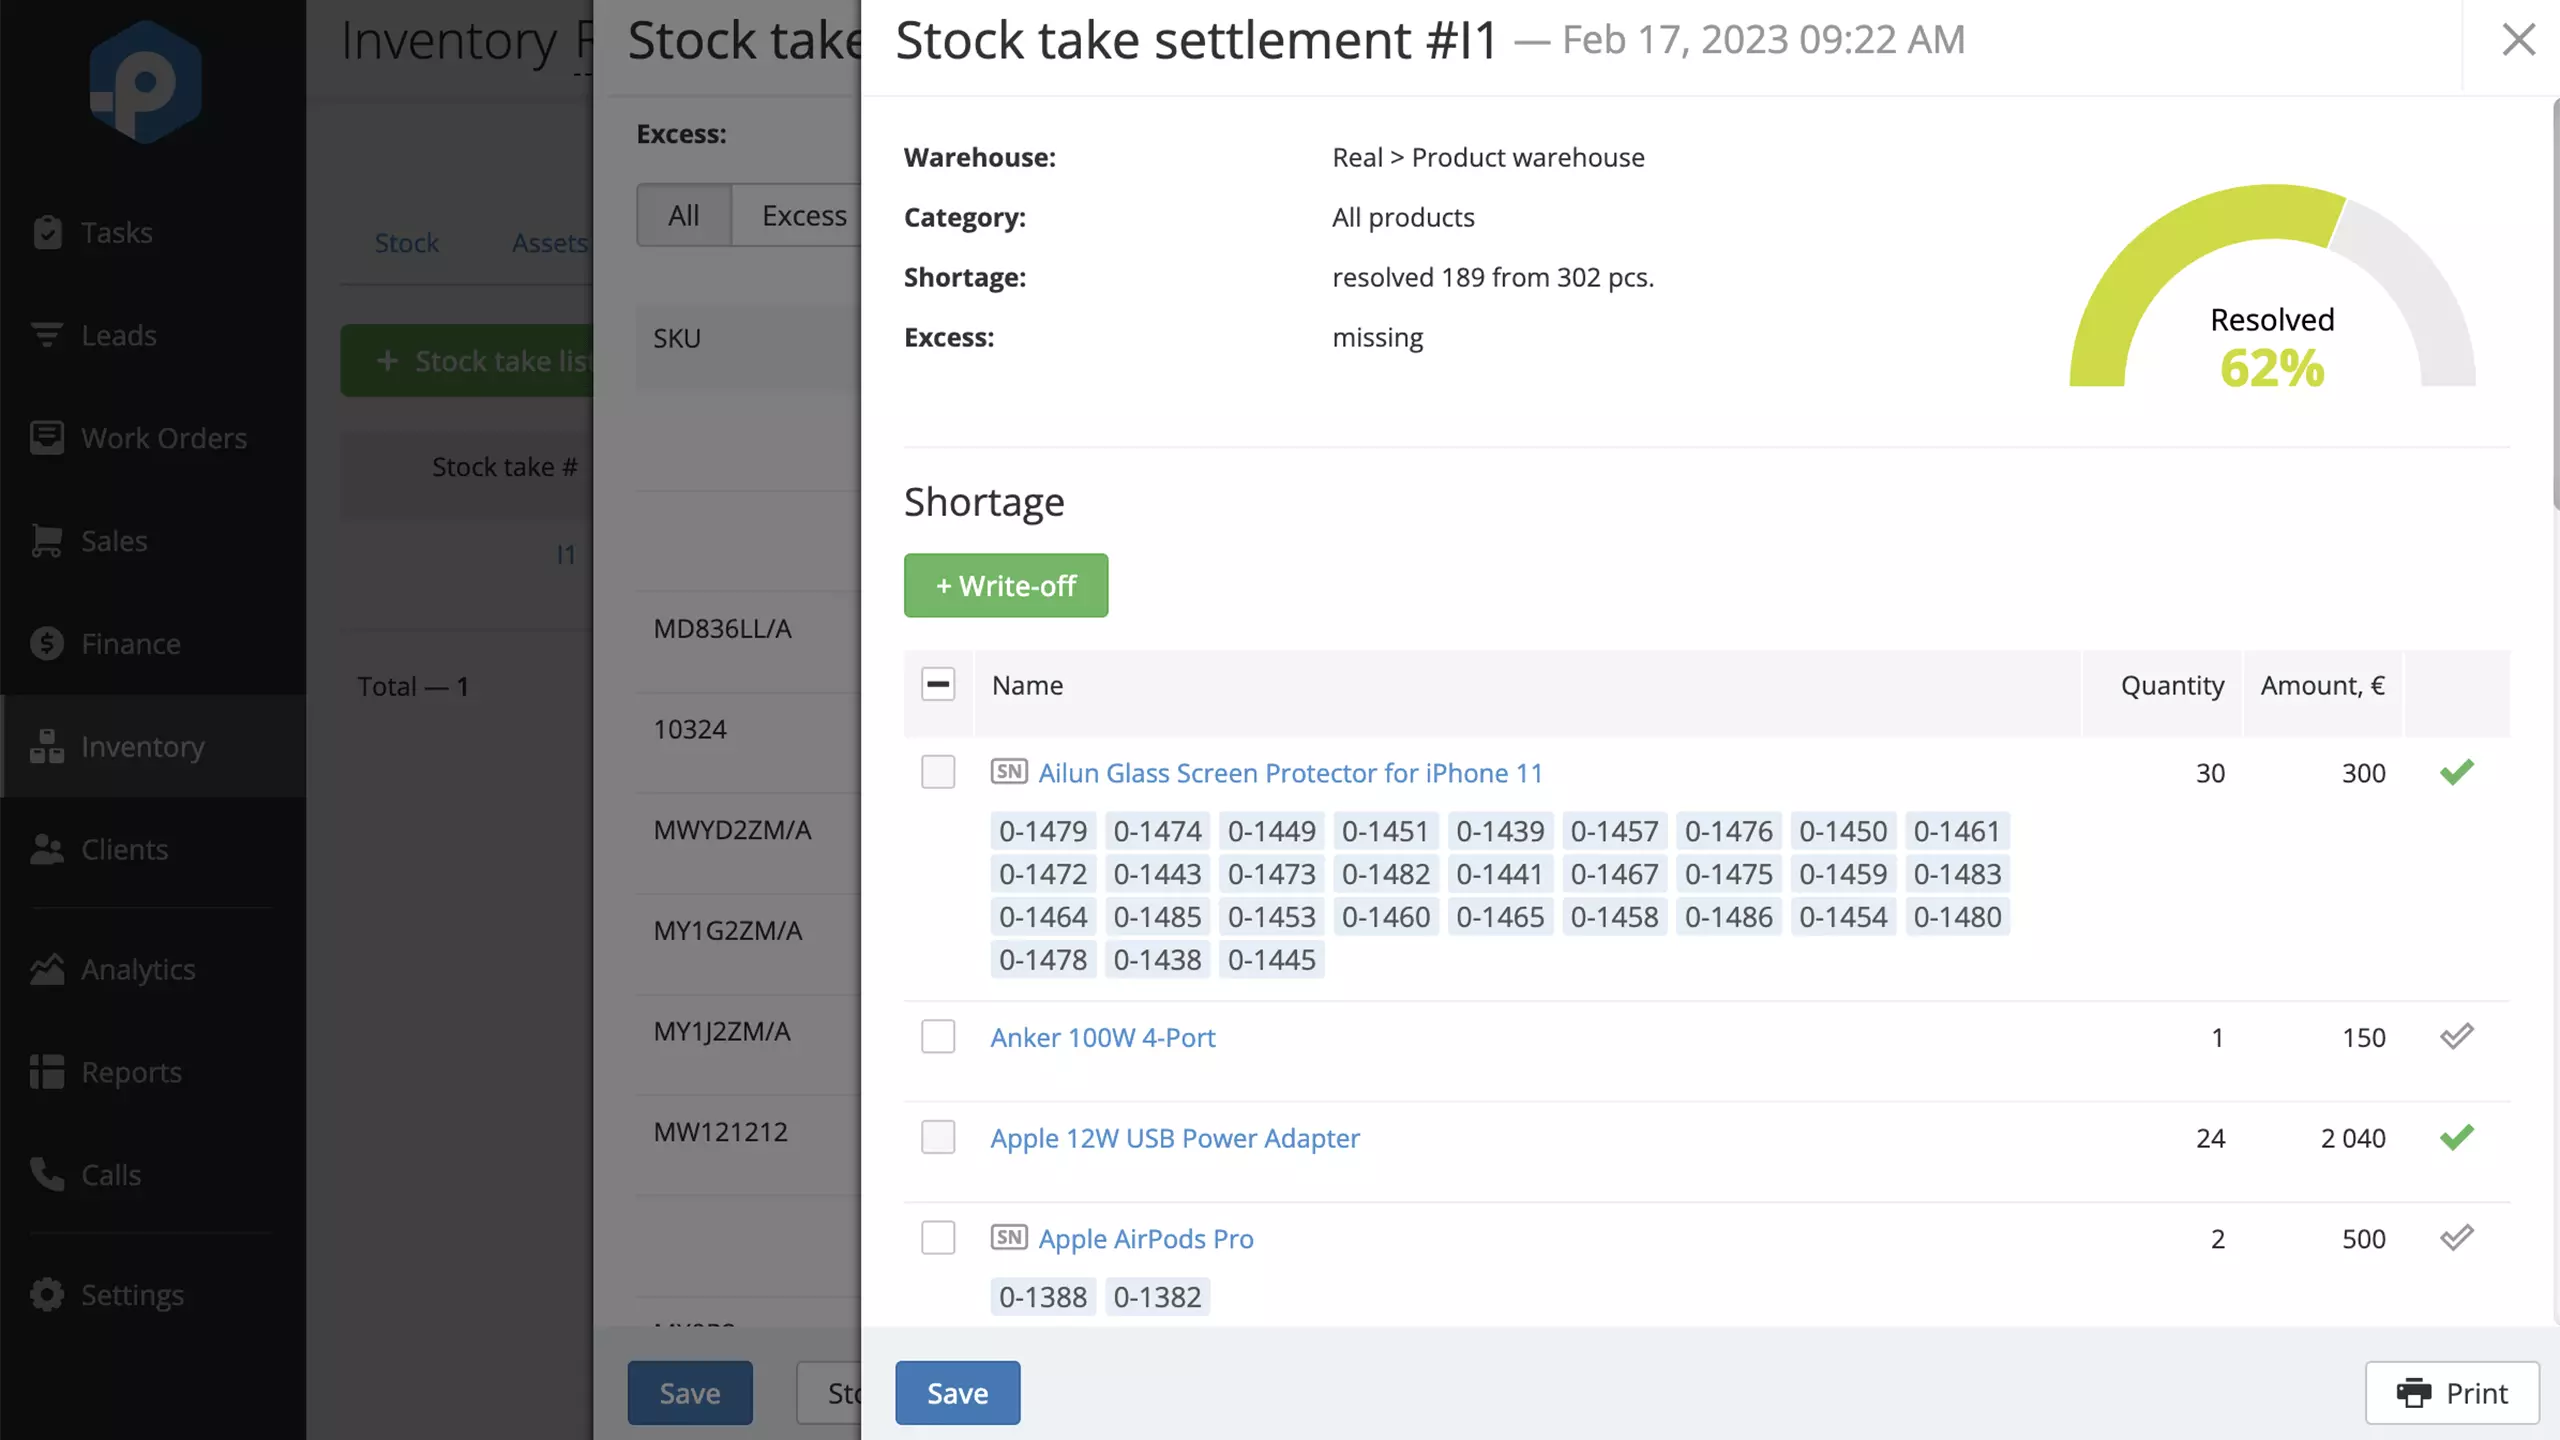Open the Settings gear icon
The width and height of the screenshot is (2560, 1440).
[x=47, y=1294]
